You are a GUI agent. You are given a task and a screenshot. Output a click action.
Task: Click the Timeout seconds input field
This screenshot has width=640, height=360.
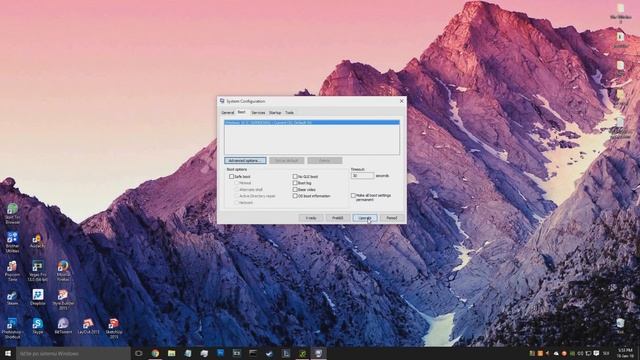tap(362, 176)
